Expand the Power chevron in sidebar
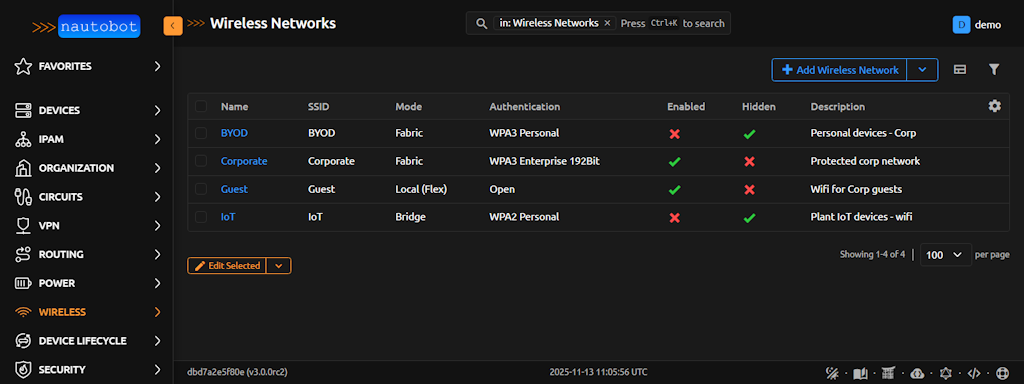The width and height of the screenshot is (1024, 384). click(x=157, y=283)
